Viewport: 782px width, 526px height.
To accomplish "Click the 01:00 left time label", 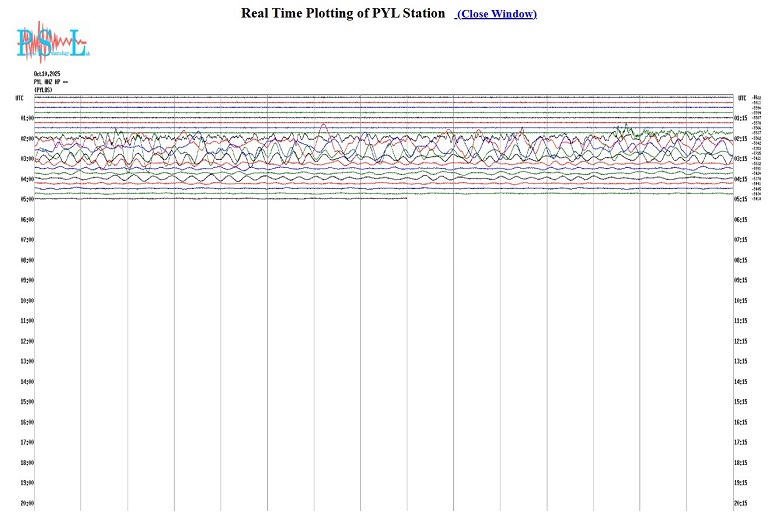I will click(x=27, y=118).
